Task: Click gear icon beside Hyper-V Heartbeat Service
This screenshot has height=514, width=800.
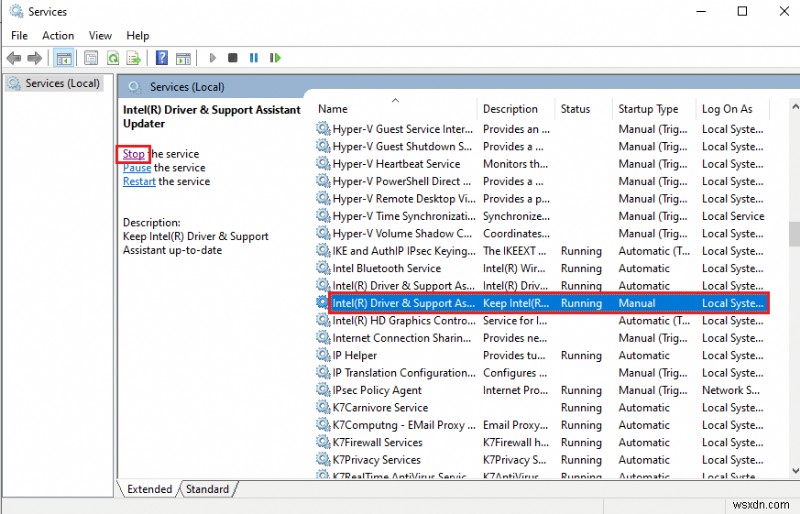Action: point(323,163)
